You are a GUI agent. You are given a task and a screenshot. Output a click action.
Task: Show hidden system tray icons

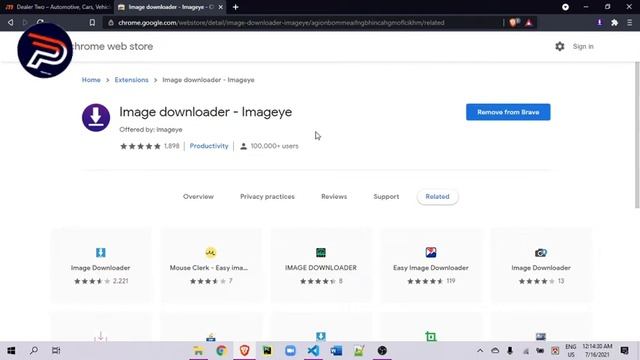click(480, 351)
